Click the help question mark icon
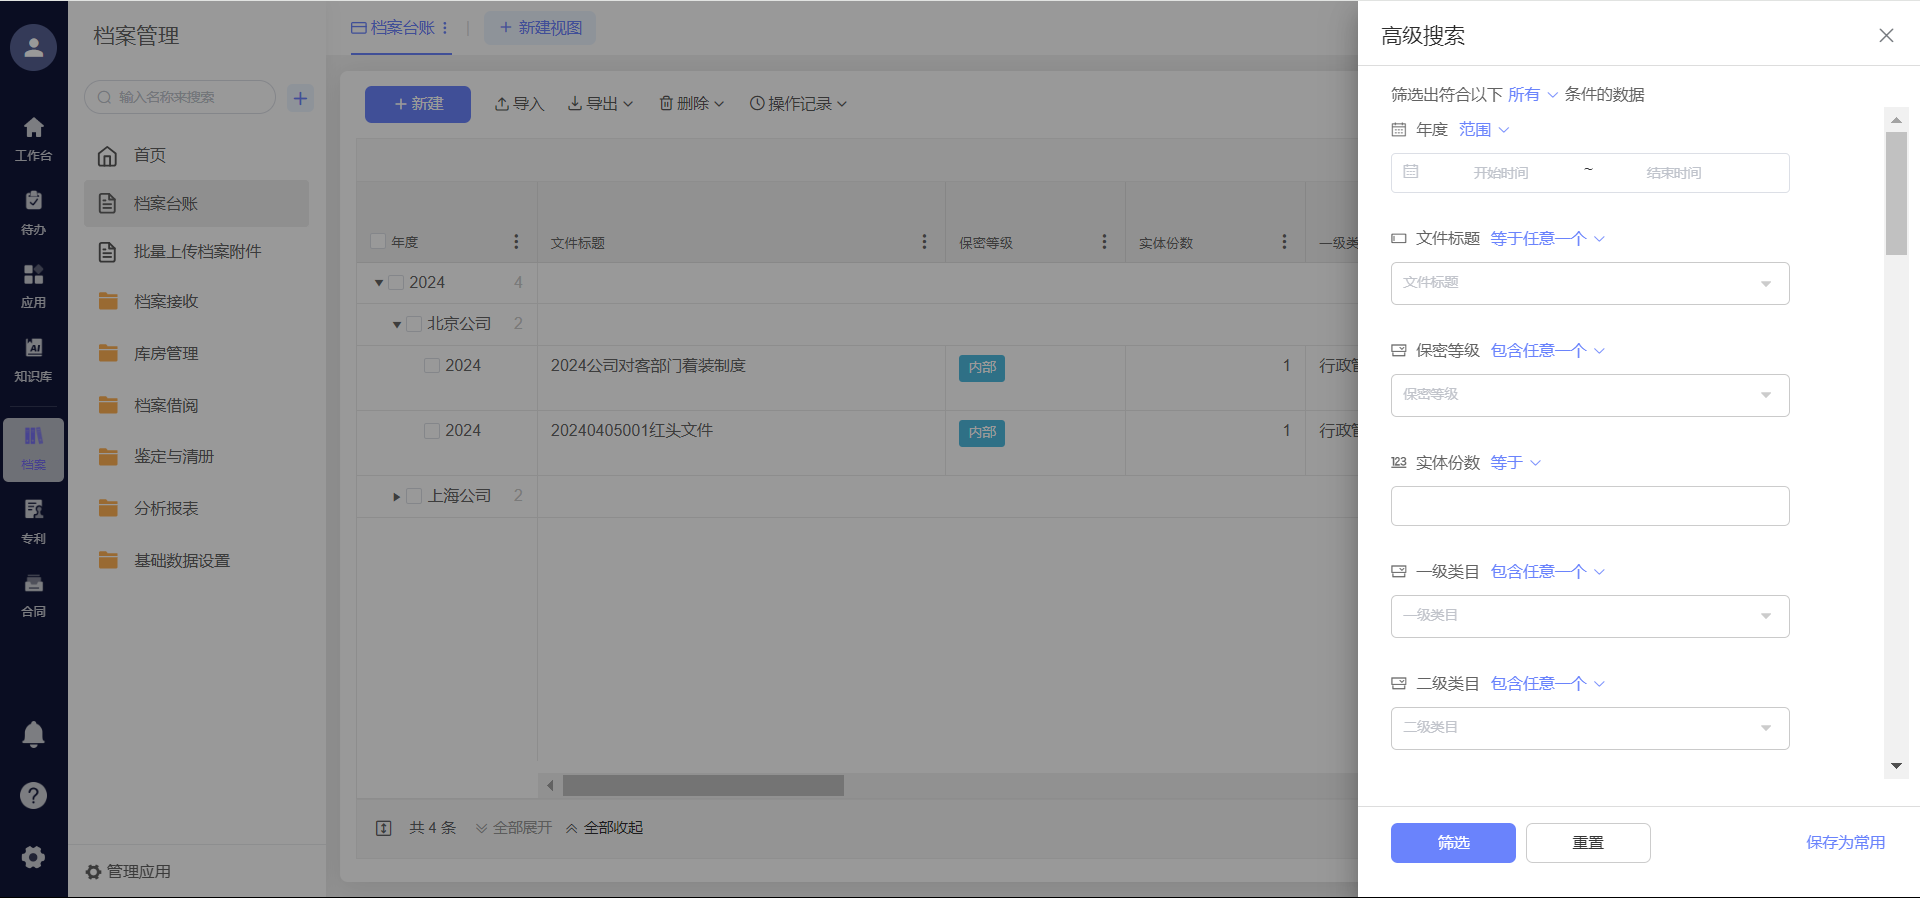The height and width of the screenshot is (898, 1920). click(x=33, y=795)
